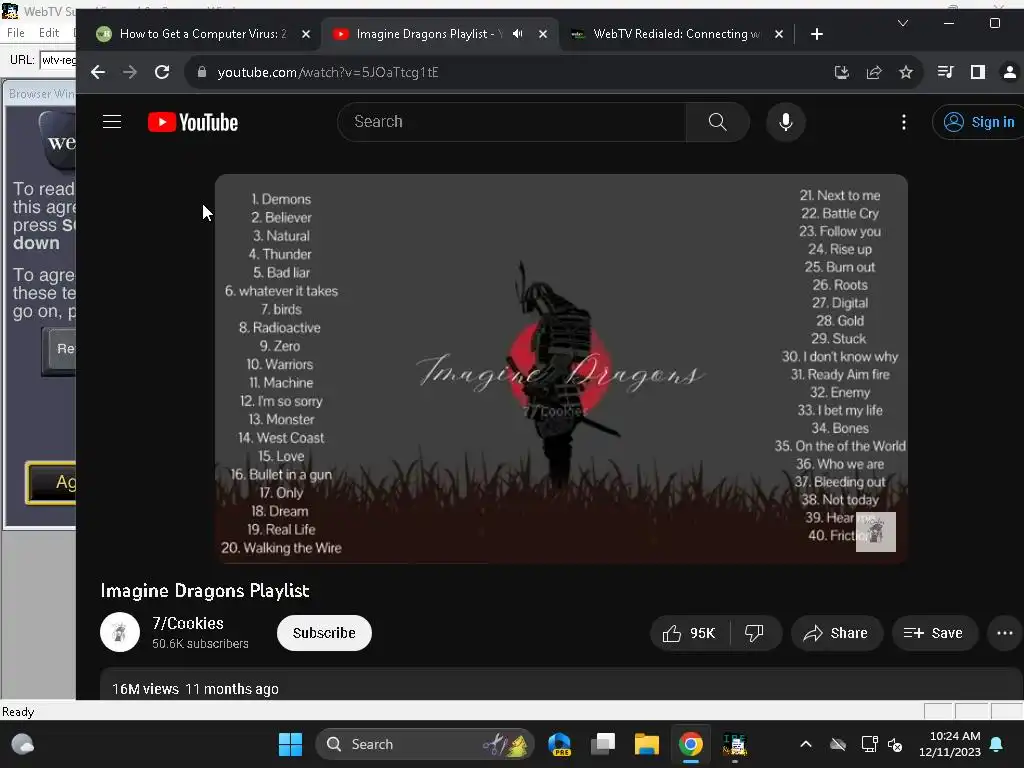Screen dimensions: 1024x768
Task: Click the Sign in button
Action: click(980, 122)
